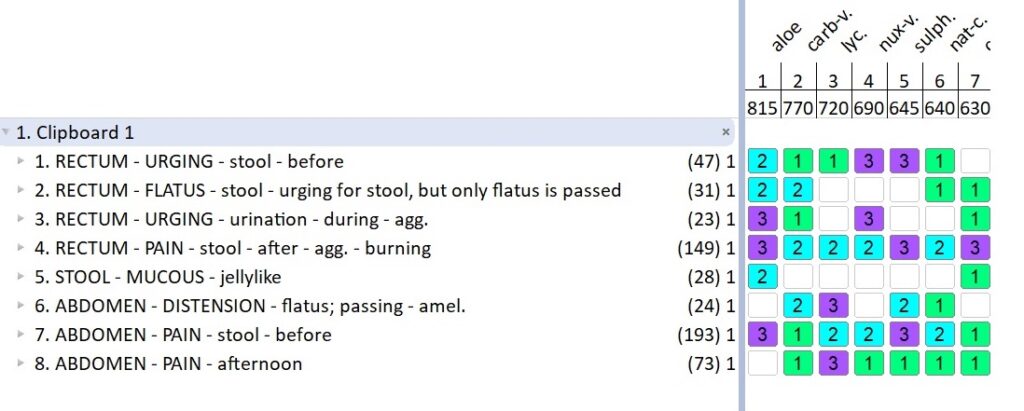Click the (149) remedy count for RECTUM - PAIN
The height and width of the screenshot is (411, 1024).
pyautogui.click(x=697, y=248)
